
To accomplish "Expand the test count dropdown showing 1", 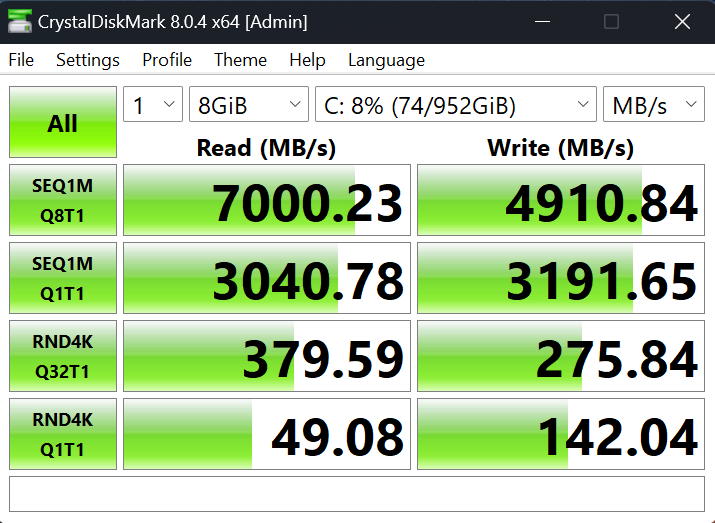I will (153, 104).
